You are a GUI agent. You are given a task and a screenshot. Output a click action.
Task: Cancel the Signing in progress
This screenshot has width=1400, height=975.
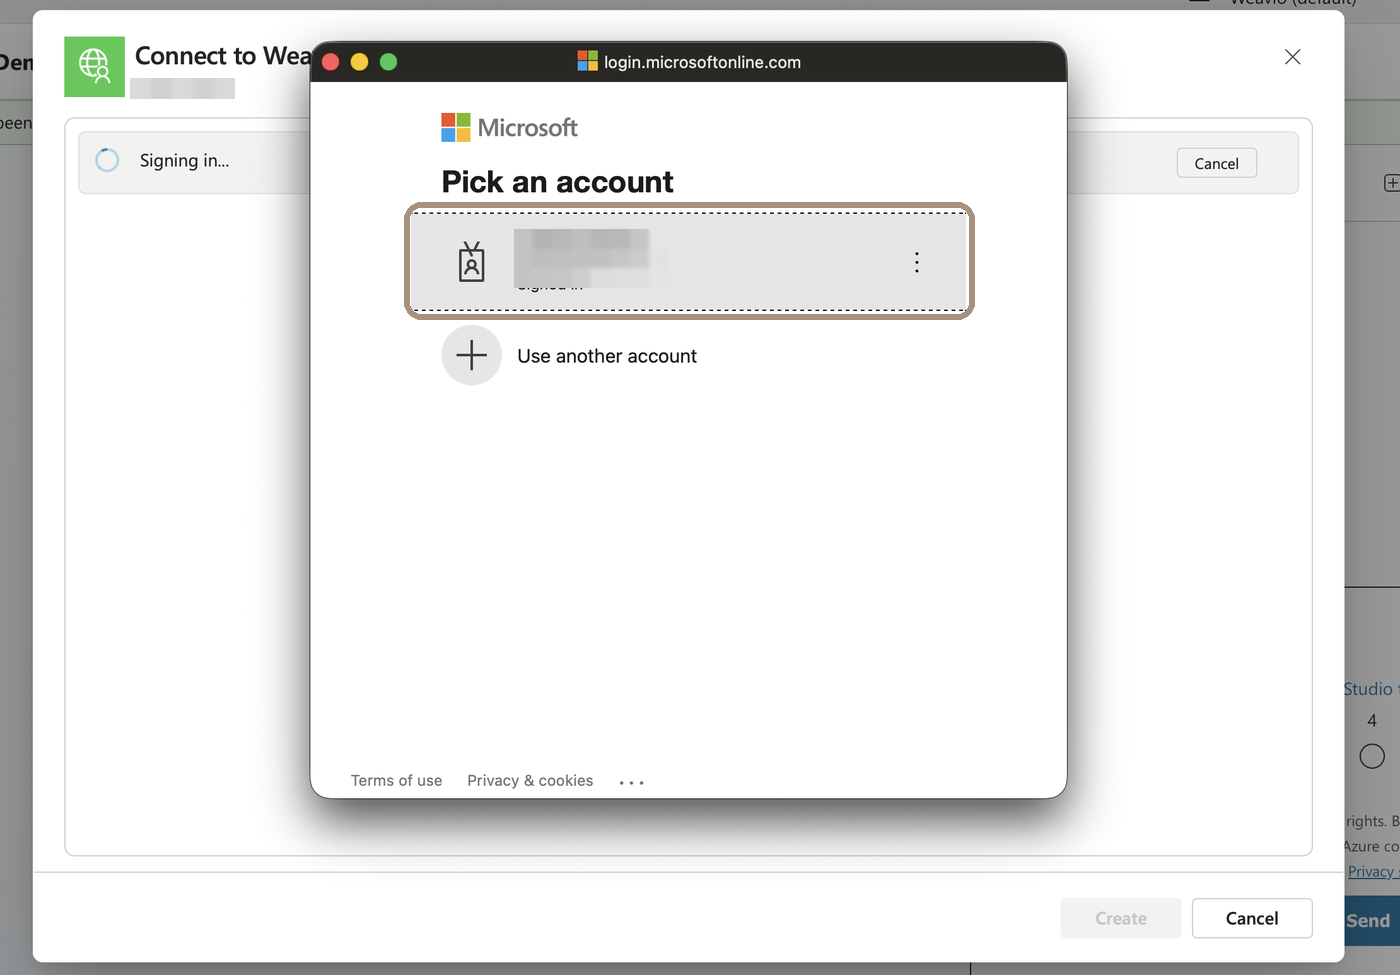1216,163
